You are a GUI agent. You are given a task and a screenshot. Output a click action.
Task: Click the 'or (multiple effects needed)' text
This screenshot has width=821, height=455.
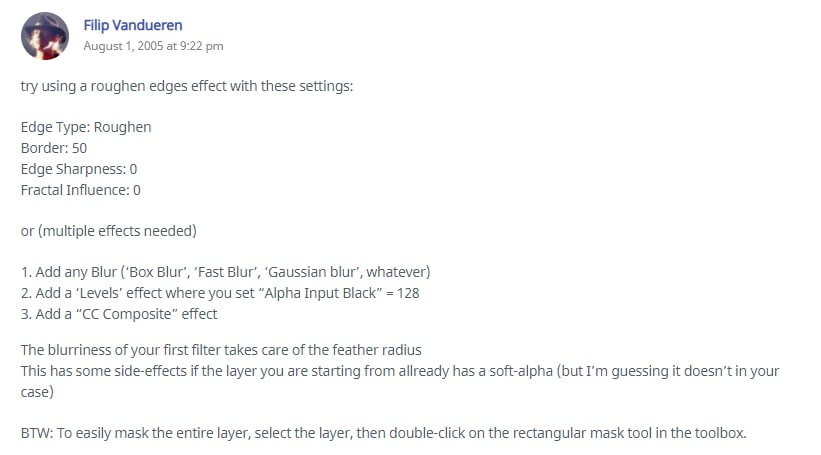(x=109, y=231)
